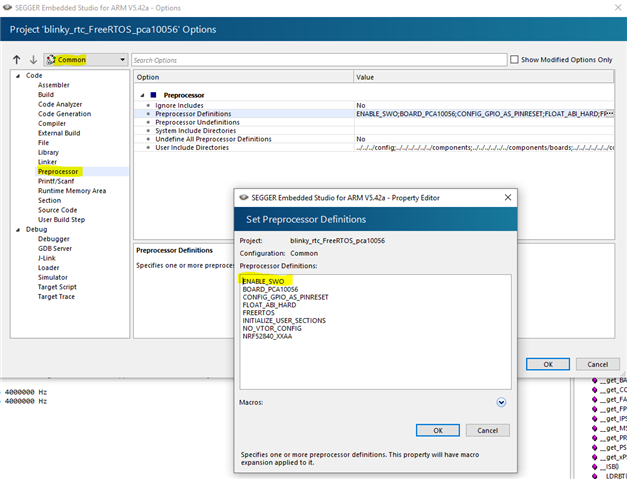Collapse the Code tree group

[18, 76]
